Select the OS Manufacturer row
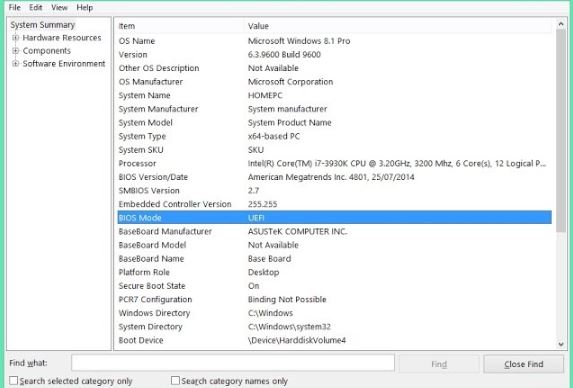 pyautogui.click(x=334, y=81)
